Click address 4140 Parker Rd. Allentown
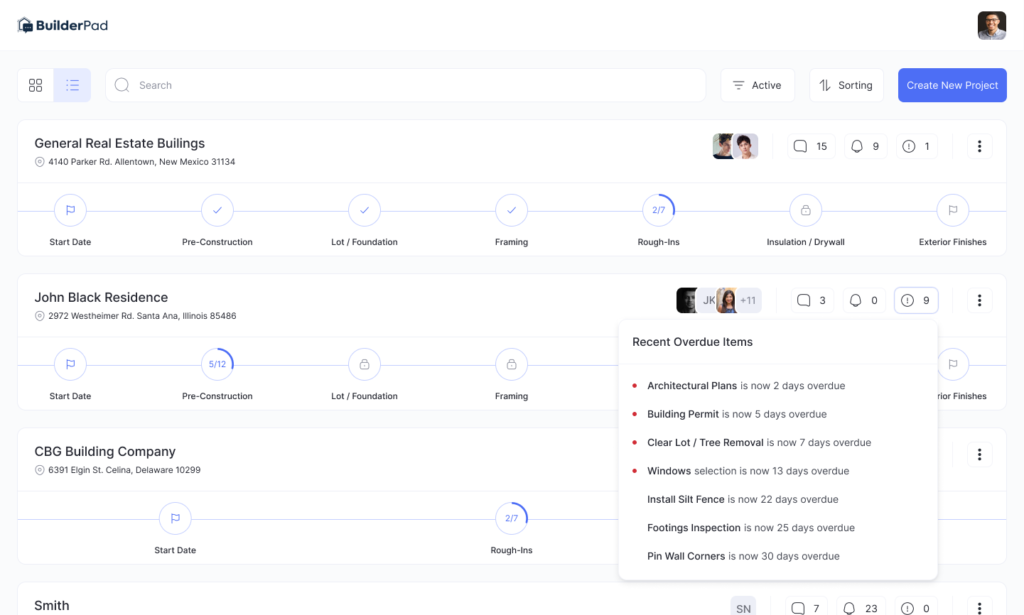 tap(141, 162)
